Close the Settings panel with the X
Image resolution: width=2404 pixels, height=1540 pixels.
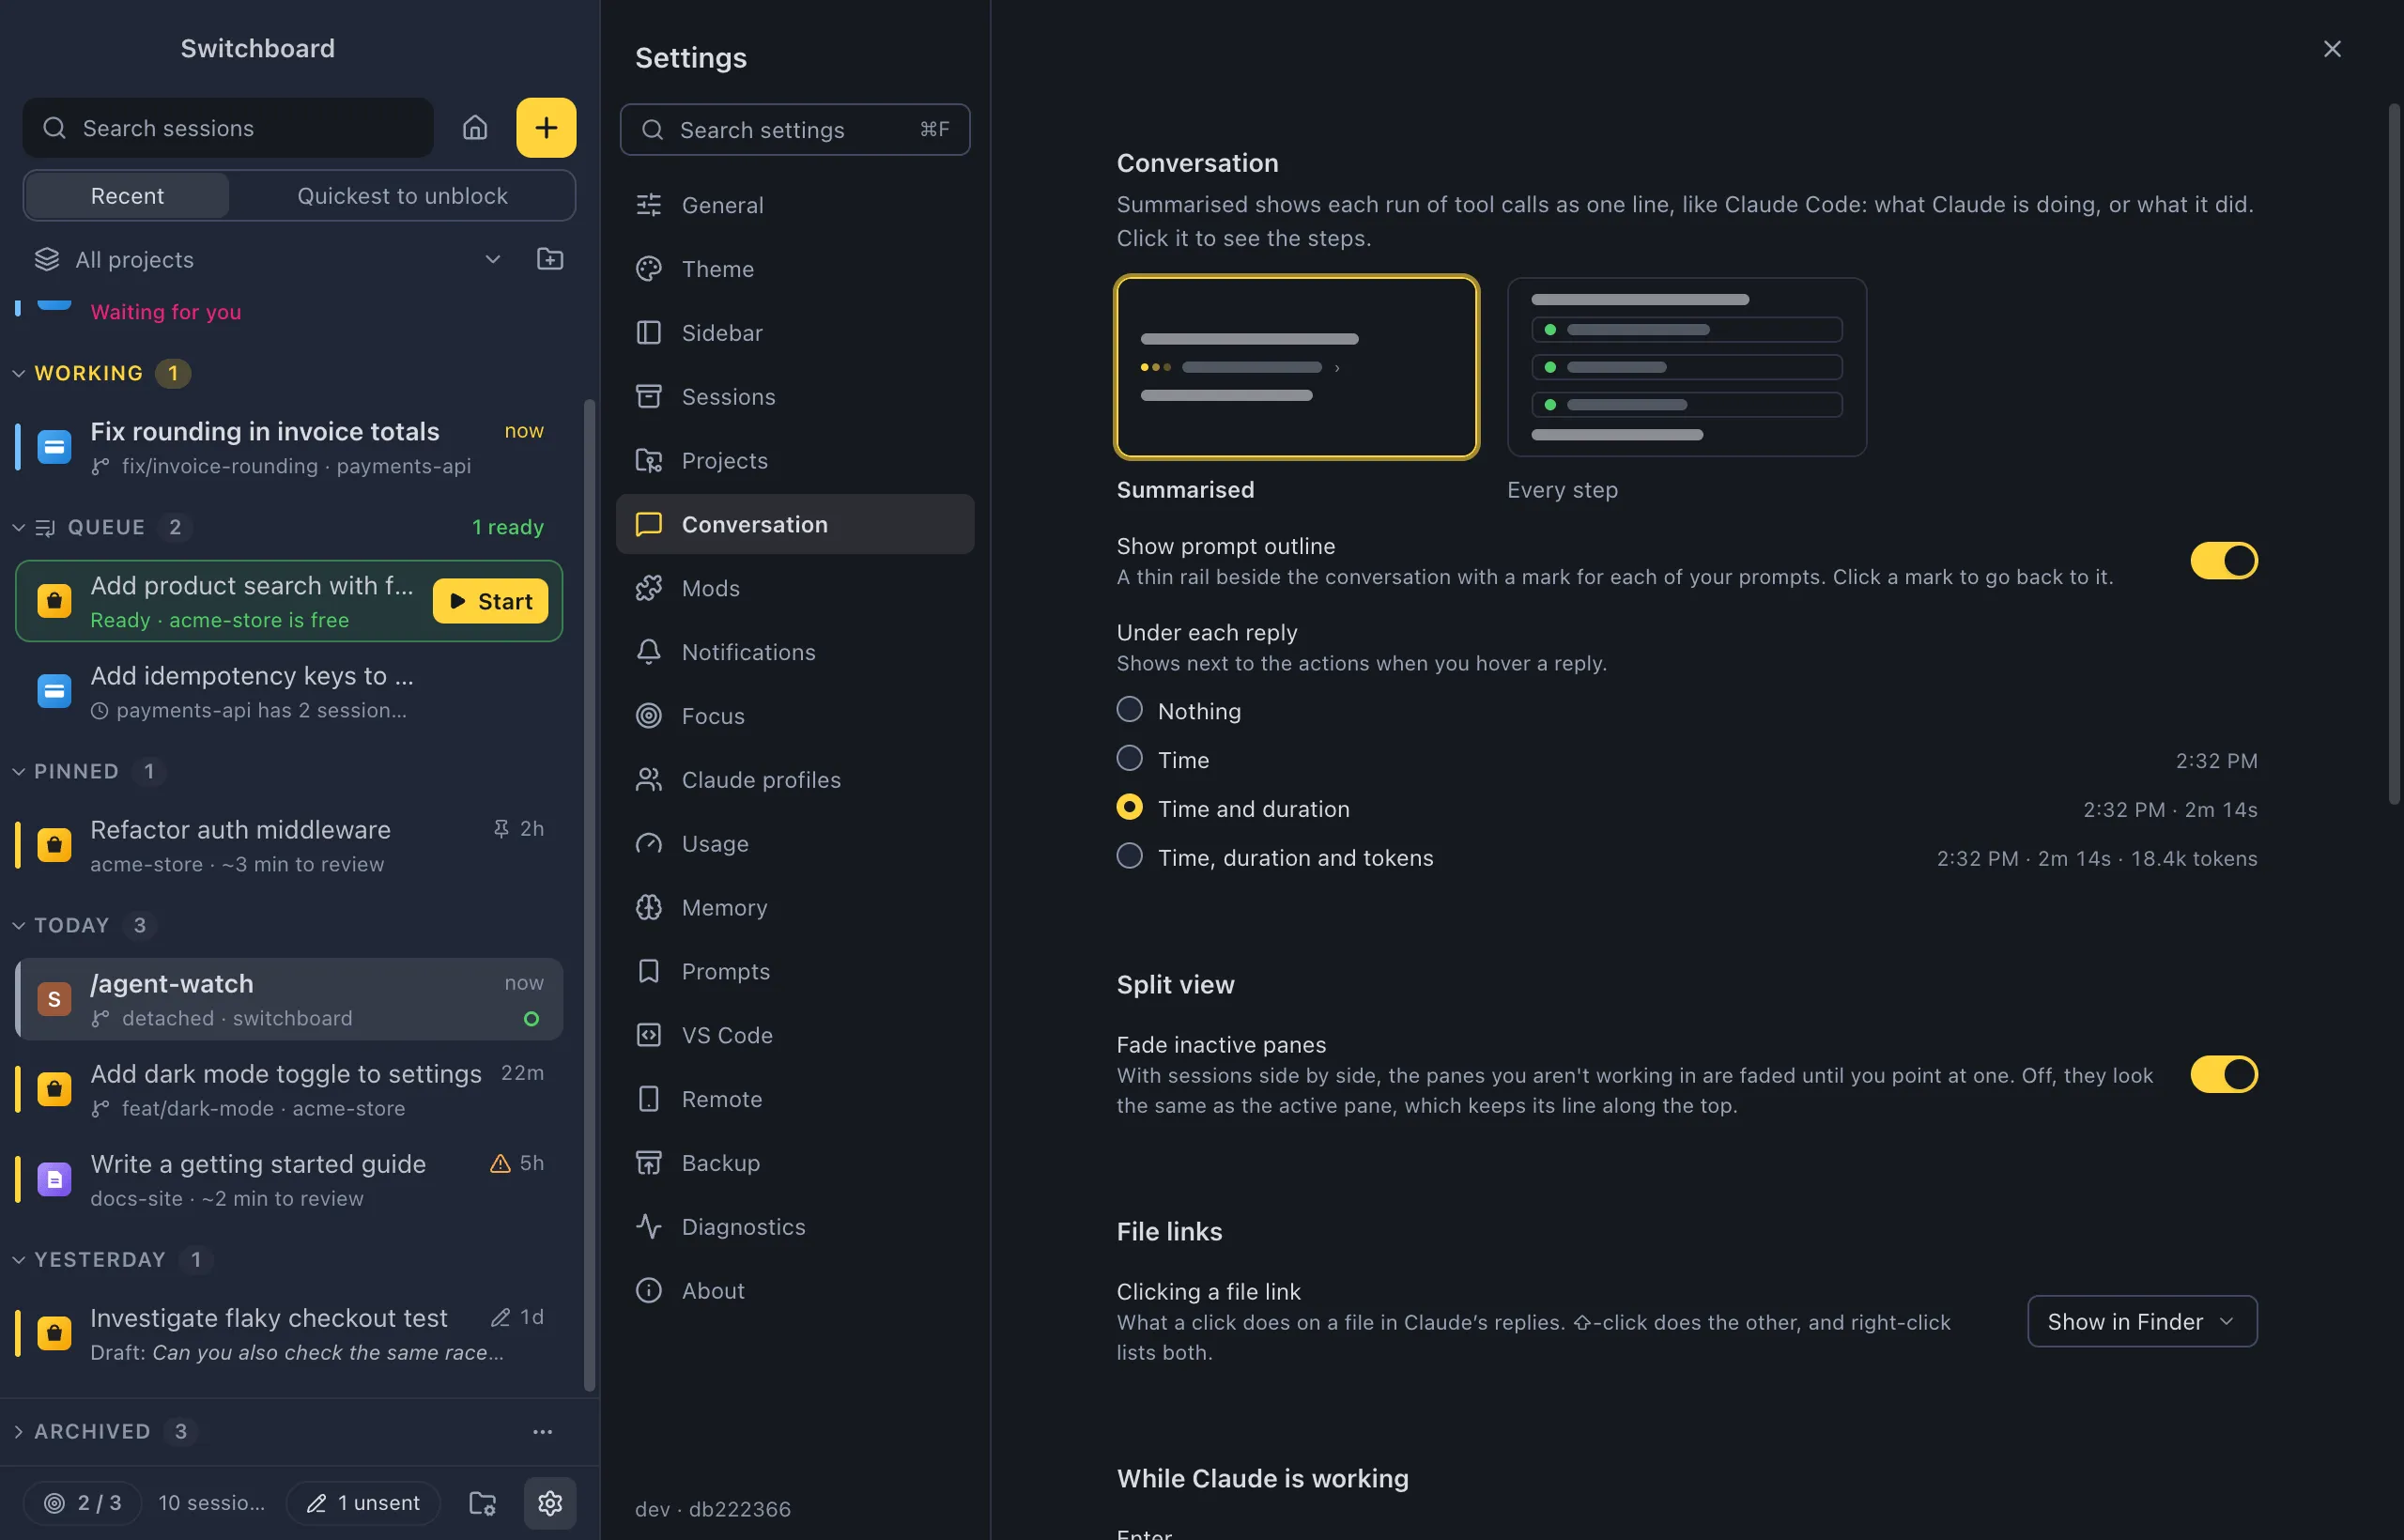pyautogui.click(x=2332, y=49)
